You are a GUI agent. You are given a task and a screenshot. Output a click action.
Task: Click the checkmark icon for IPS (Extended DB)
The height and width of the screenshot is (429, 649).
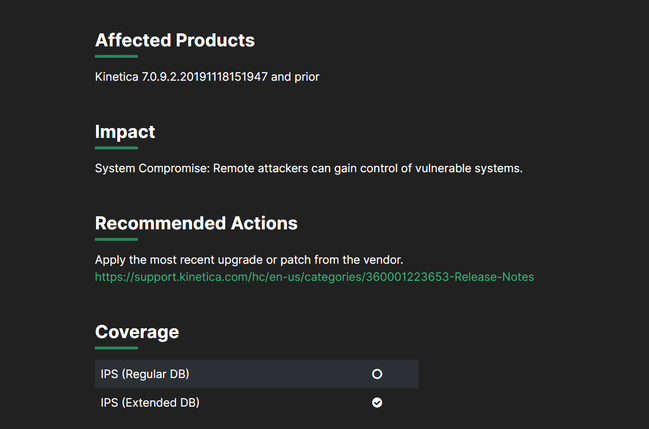[x=377, y=402]
